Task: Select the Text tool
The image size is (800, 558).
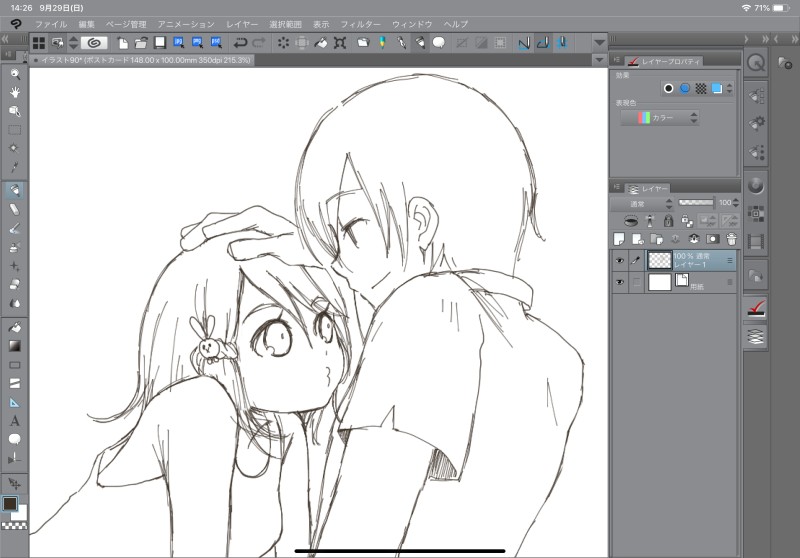Action: click(15, 421)
